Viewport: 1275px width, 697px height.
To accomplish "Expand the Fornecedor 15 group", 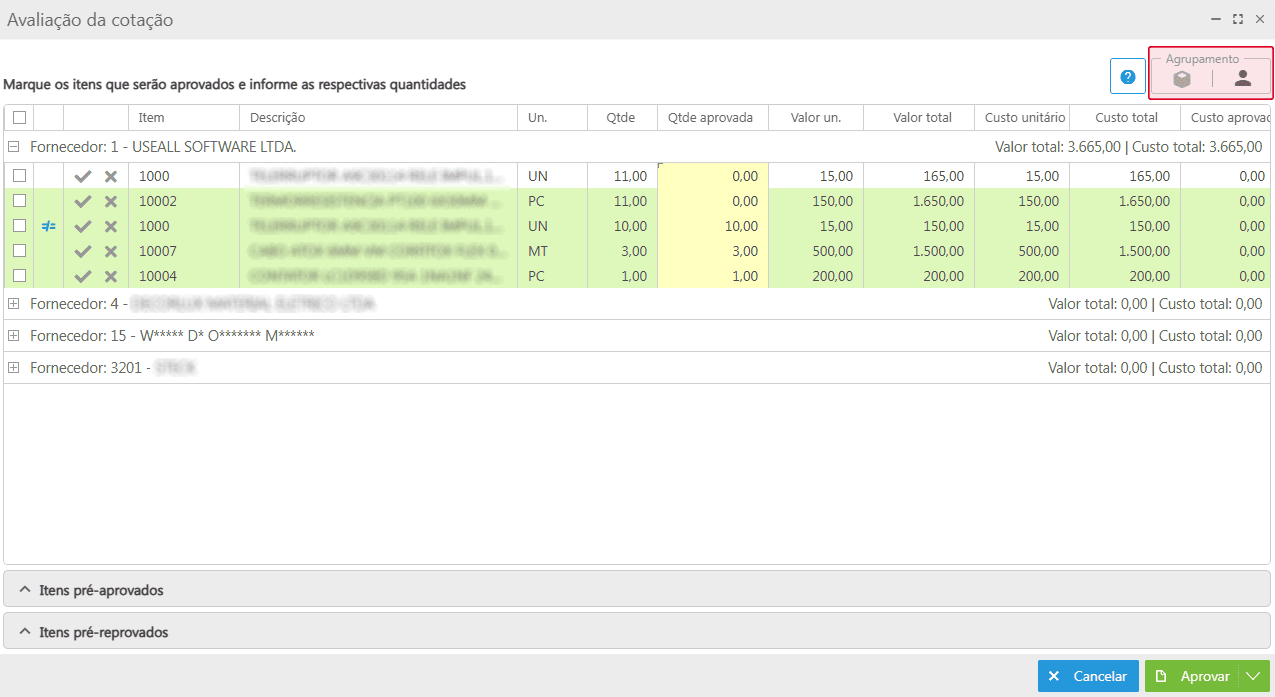I will click(x=14, y=336).
